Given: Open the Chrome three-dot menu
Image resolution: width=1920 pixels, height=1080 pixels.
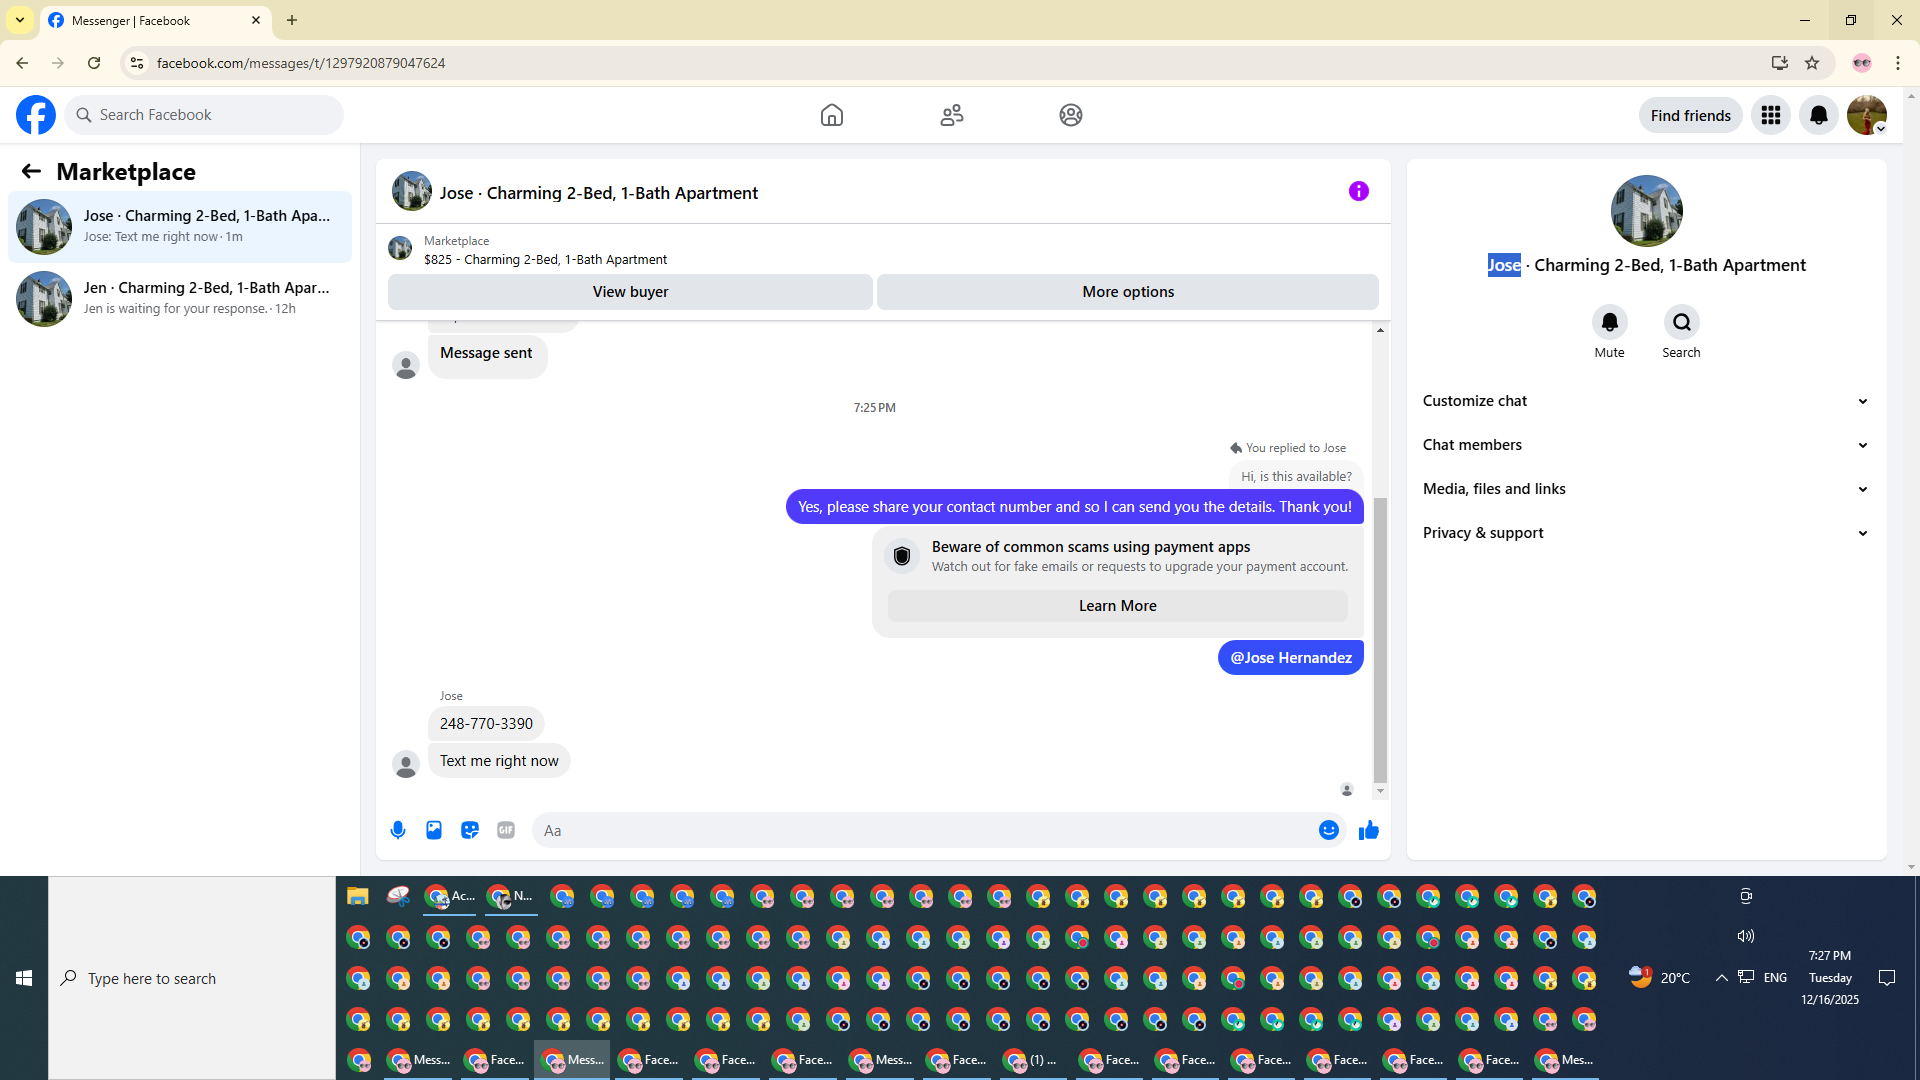Looking at the screenshot, I should pos(1898,63).
